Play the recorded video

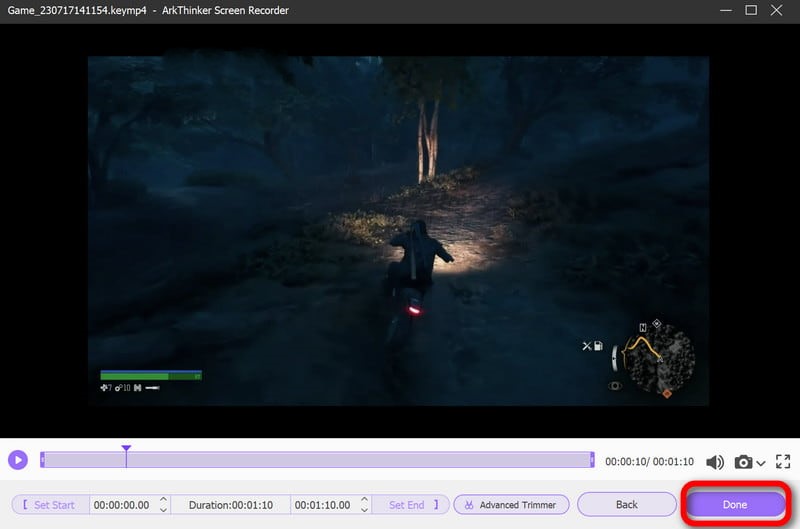click(18, 460)
